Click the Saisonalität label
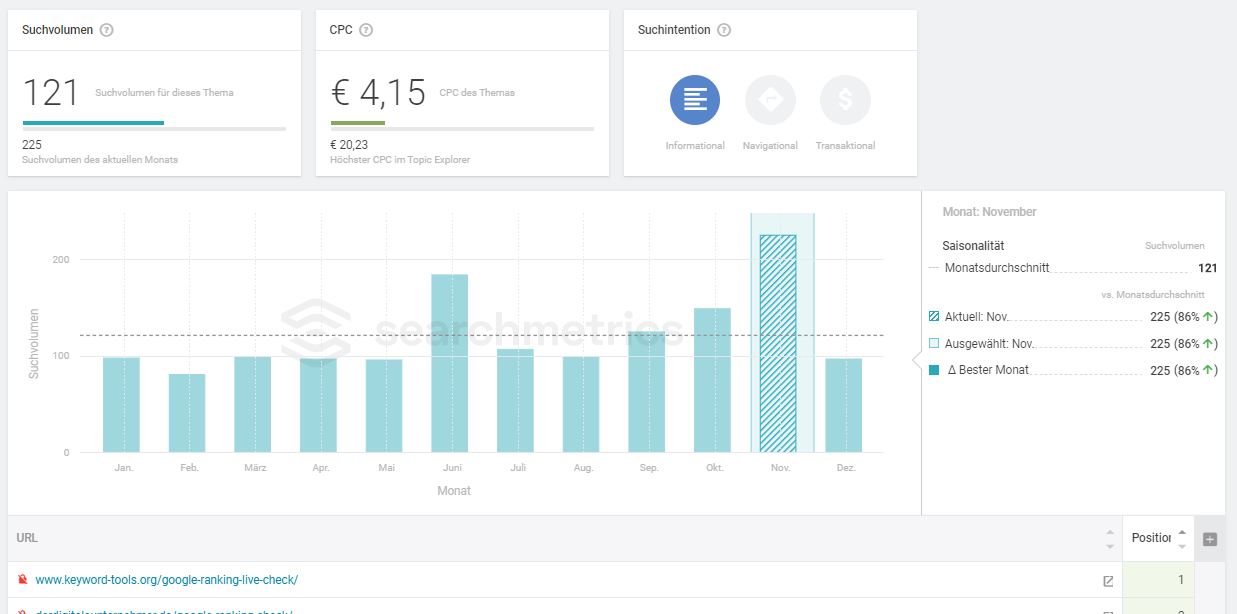The height and width of the screenshot is (614, 1237). pyautogui.click(x=973, y=246)
